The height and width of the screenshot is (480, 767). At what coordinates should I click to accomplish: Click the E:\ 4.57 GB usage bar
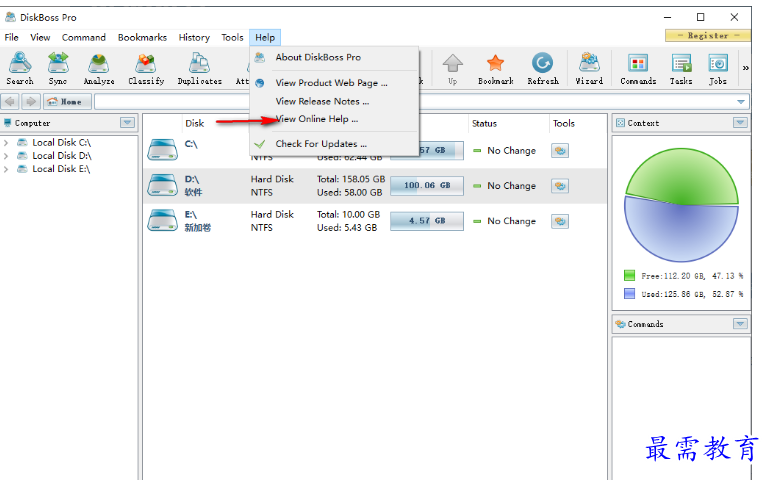tap(427, 221)
